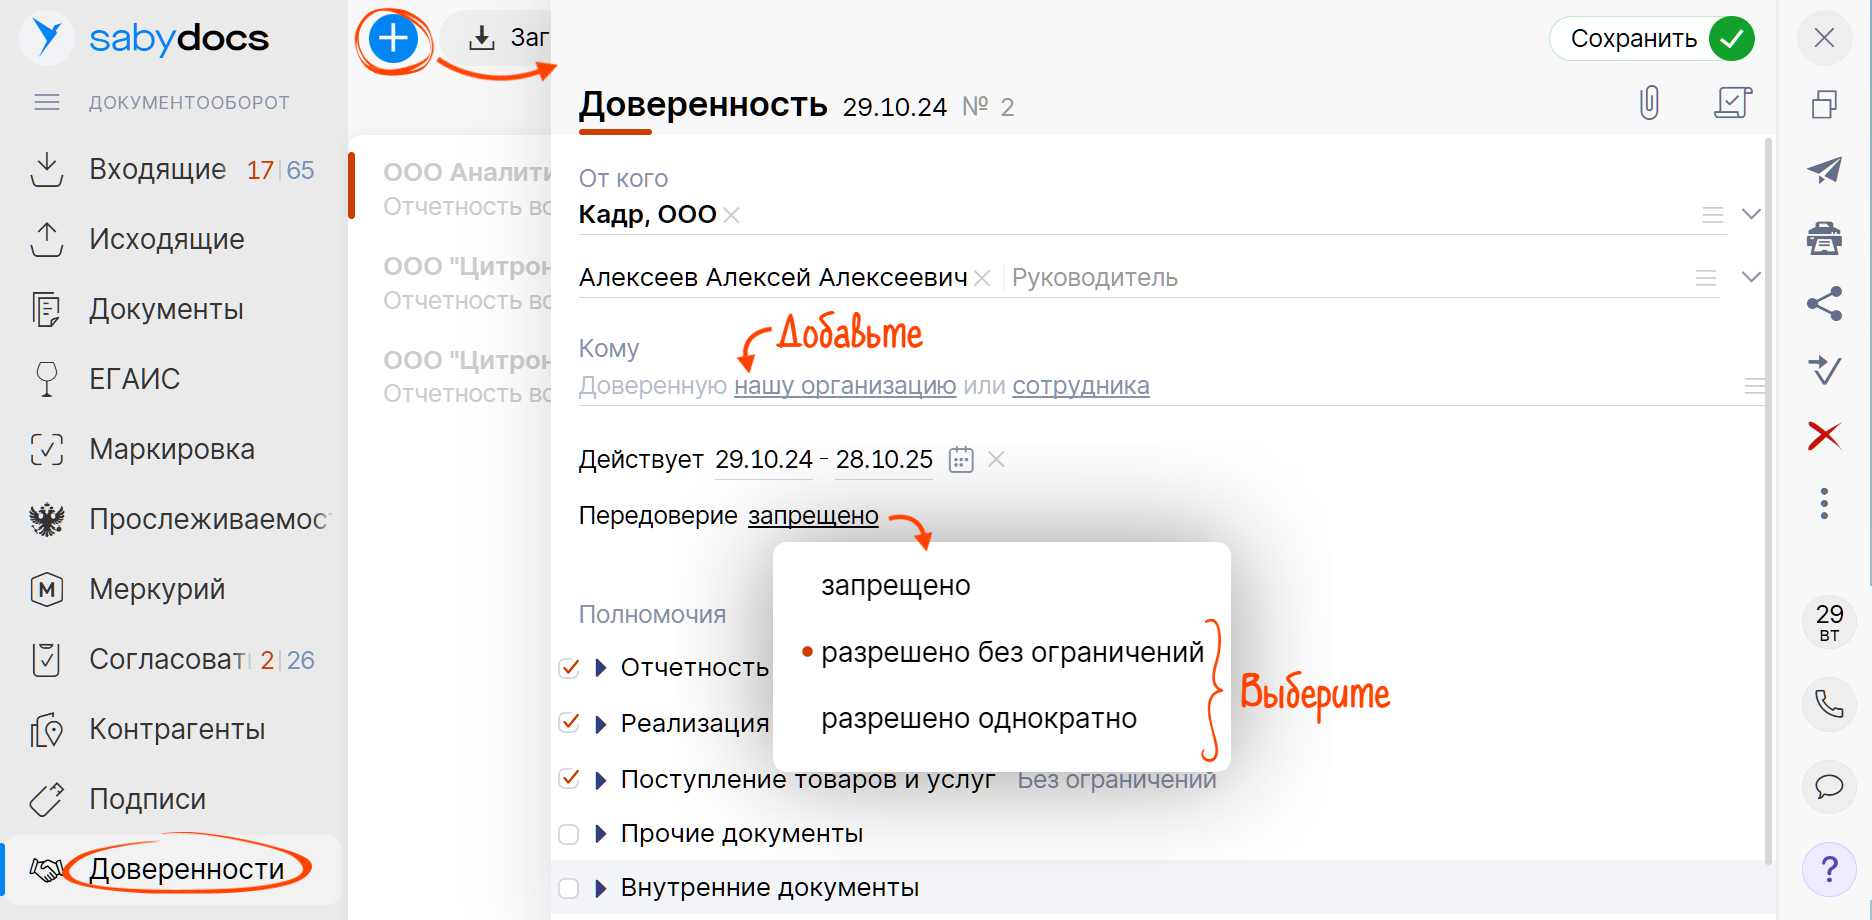
Task: Click the share icon in right toolbar
Action: [x=1824, y=304]
